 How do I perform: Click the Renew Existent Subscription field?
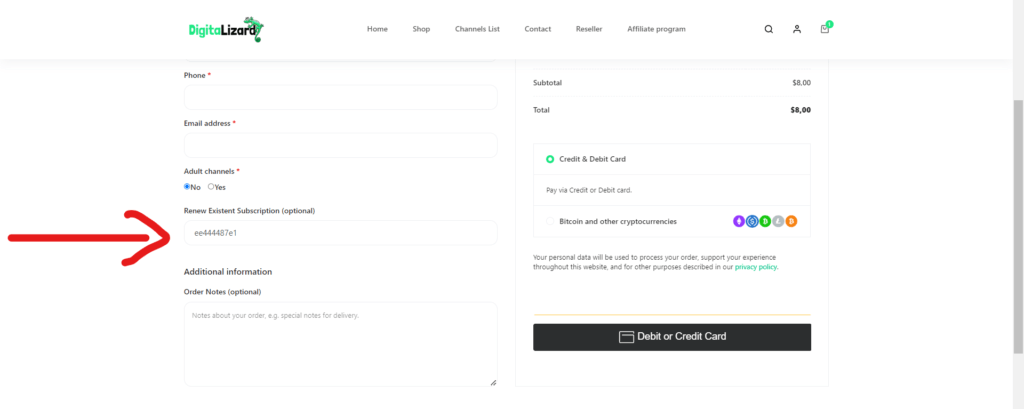tap(341, 233)
